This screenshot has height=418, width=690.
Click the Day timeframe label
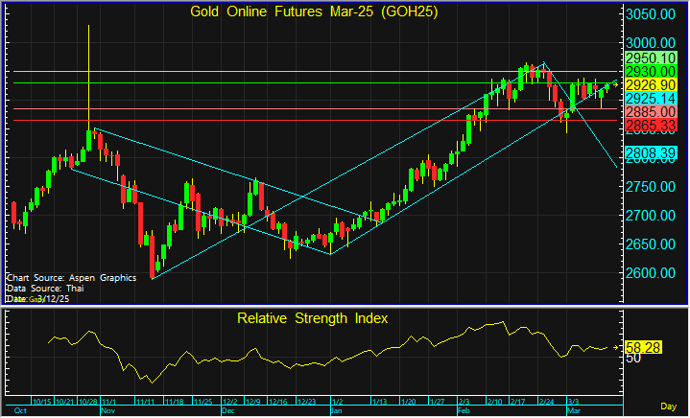tap(668, 407)
